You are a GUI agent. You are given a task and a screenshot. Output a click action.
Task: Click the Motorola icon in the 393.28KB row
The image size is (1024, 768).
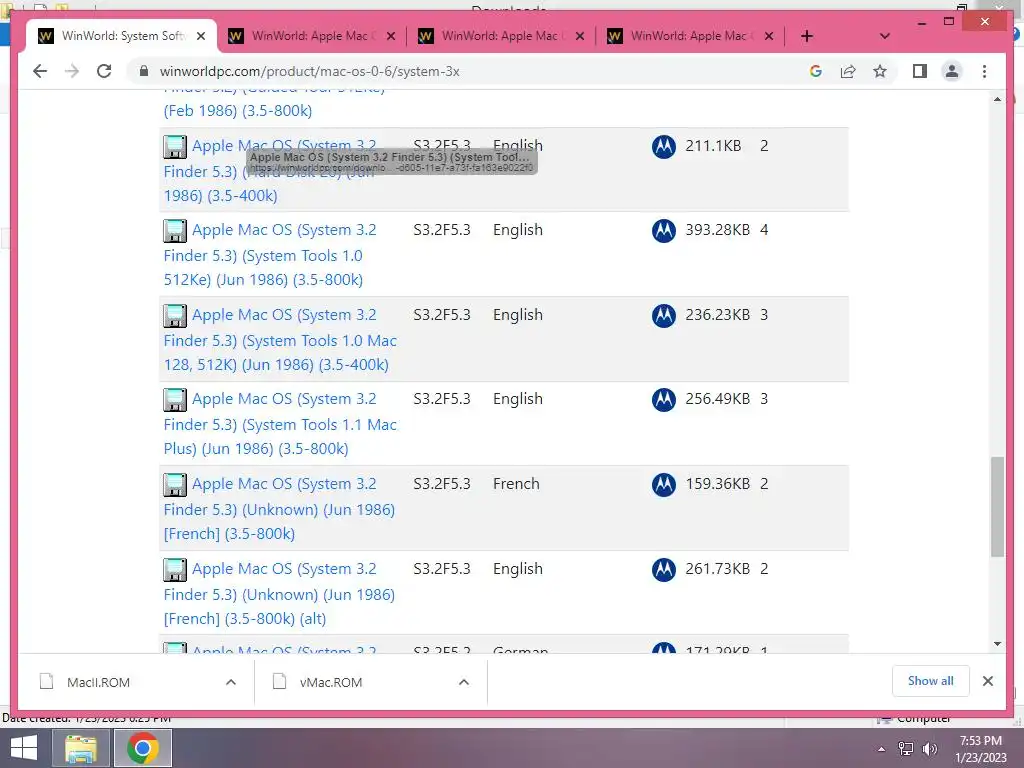pos(664,231)
